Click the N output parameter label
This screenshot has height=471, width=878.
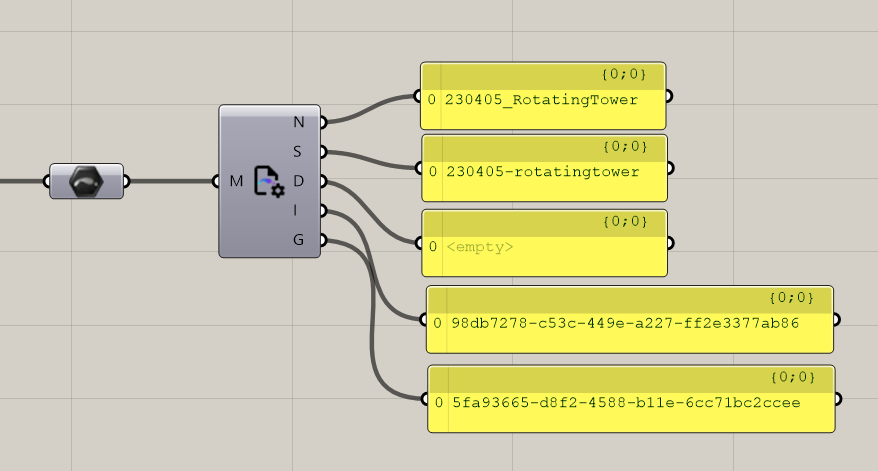[299, 122]
